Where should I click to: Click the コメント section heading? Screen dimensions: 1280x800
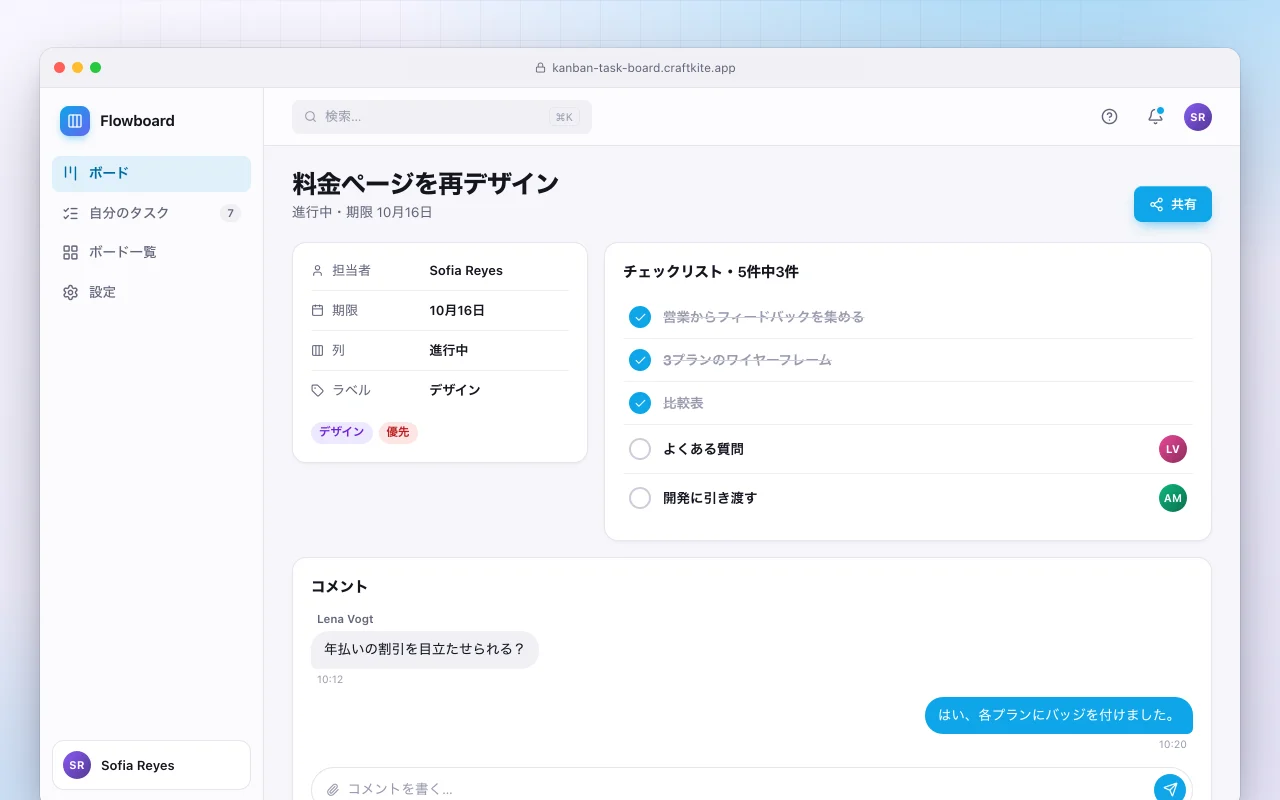tap(339, 587)
